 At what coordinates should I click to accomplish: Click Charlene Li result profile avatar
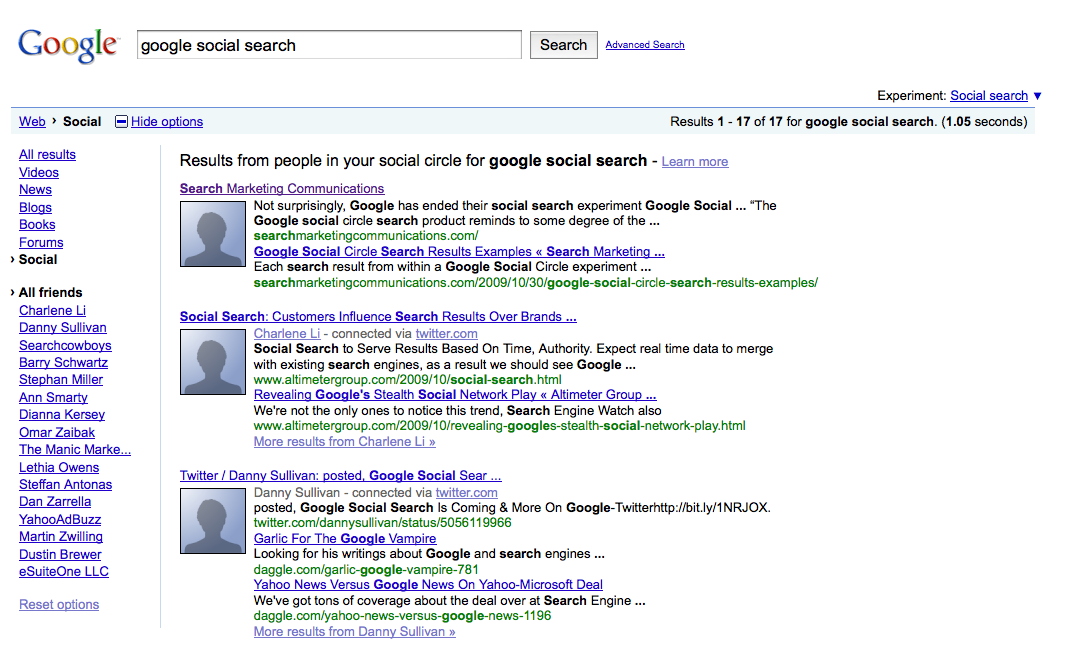(x=213, y=362)
